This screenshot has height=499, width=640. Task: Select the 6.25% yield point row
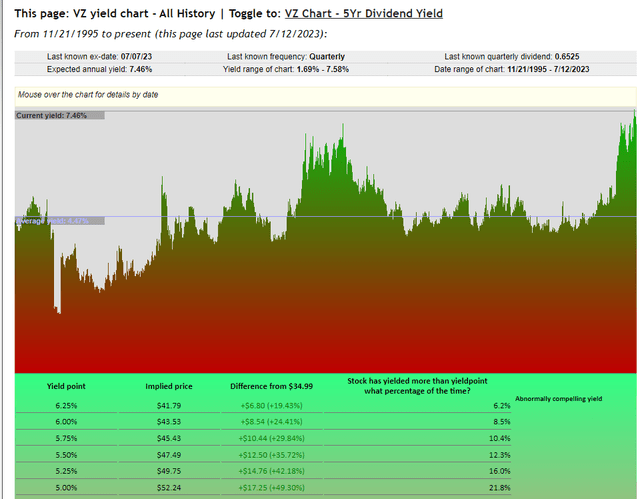click(x=66, y=405)
